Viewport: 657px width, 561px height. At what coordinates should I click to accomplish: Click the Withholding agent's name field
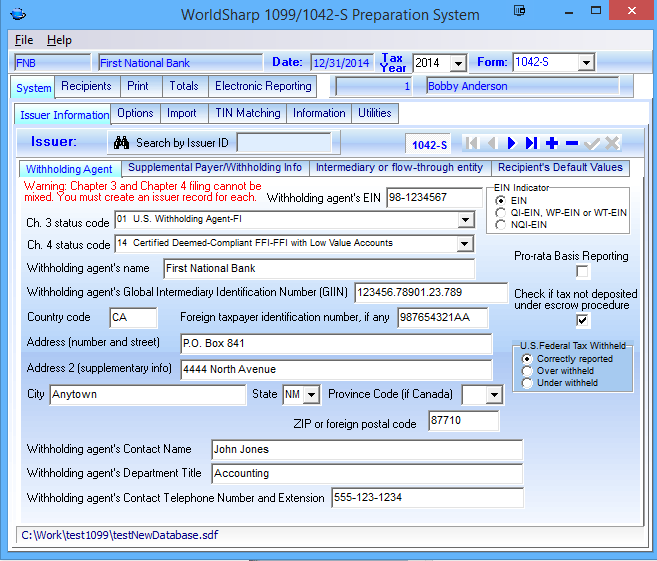coord(318,268)
